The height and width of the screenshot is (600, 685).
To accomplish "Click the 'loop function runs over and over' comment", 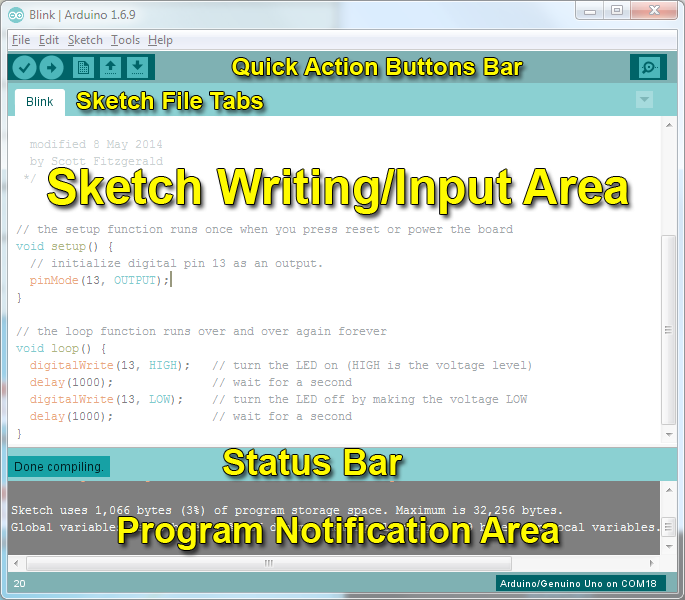I will [x=201, y=332].
